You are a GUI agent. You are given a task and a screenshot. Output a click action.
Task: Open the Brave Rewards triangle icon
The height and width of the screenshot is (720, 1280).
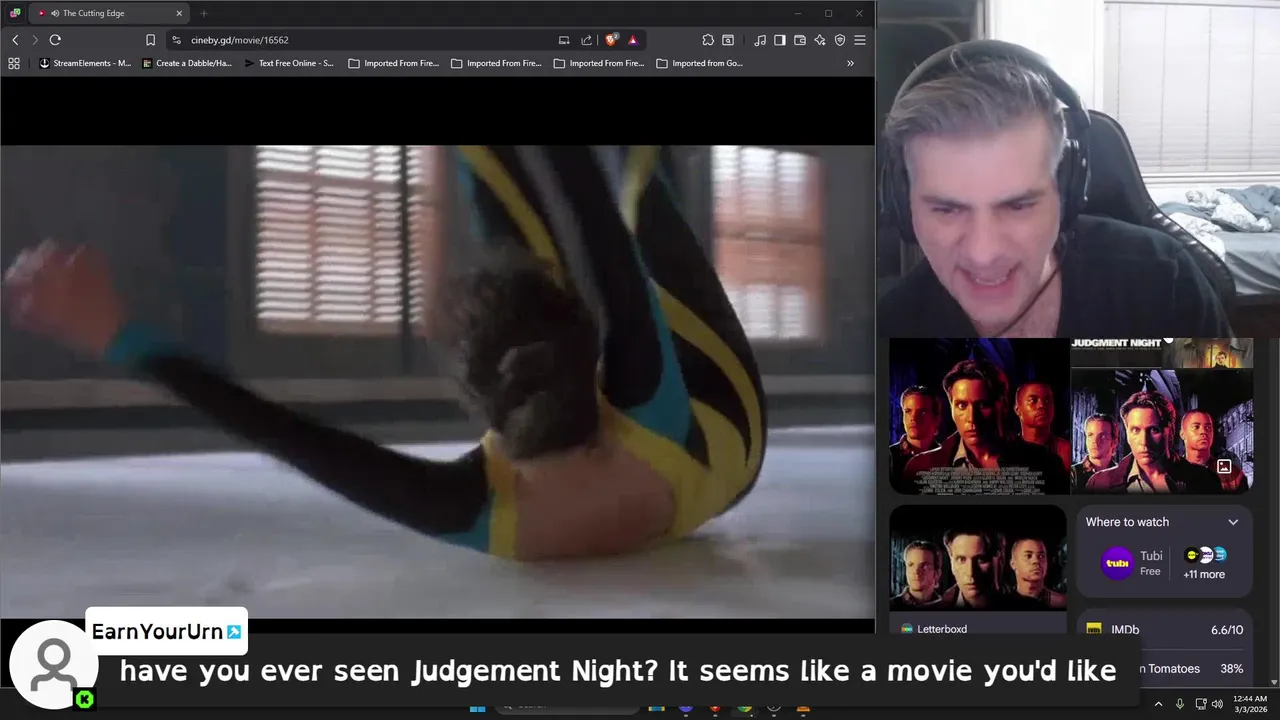(x=632, y=40)
